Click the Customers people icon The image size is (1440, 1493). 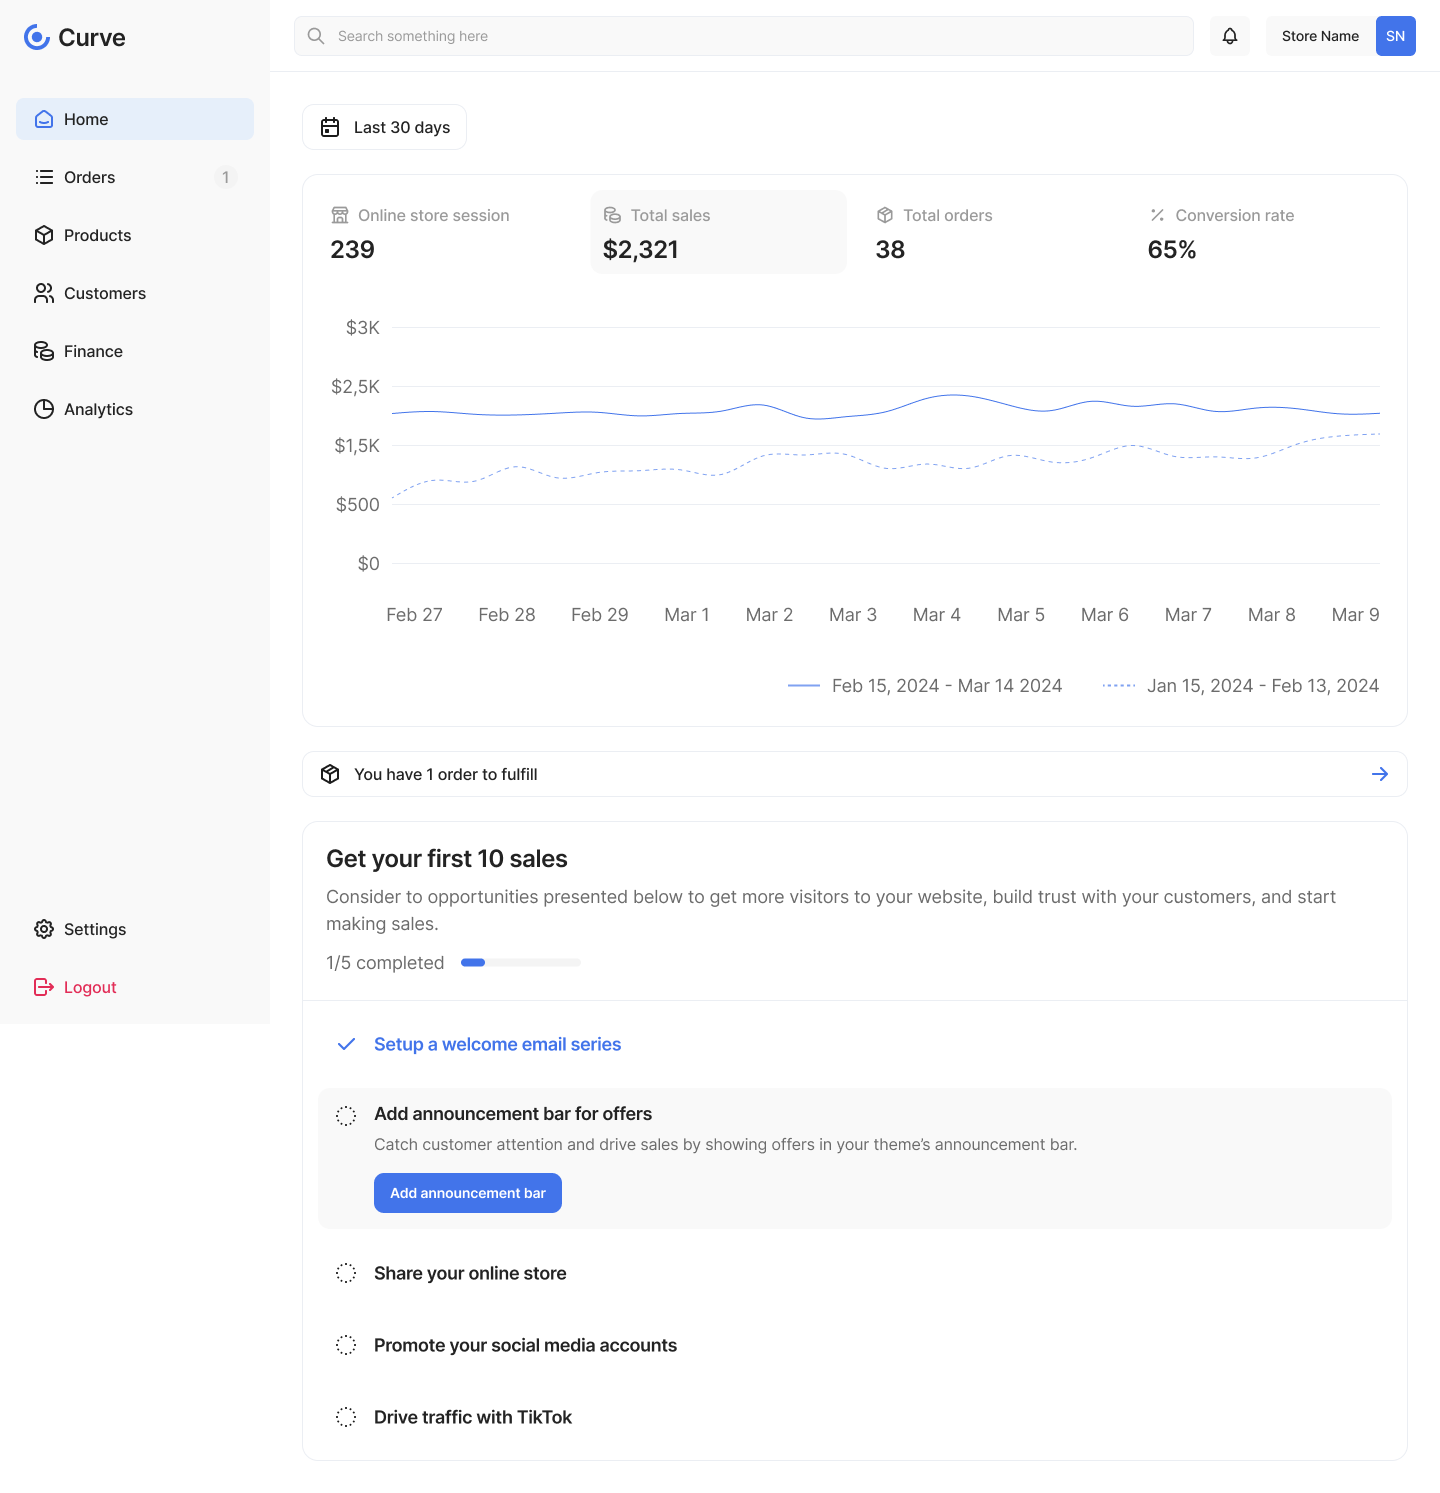(44, 293)
